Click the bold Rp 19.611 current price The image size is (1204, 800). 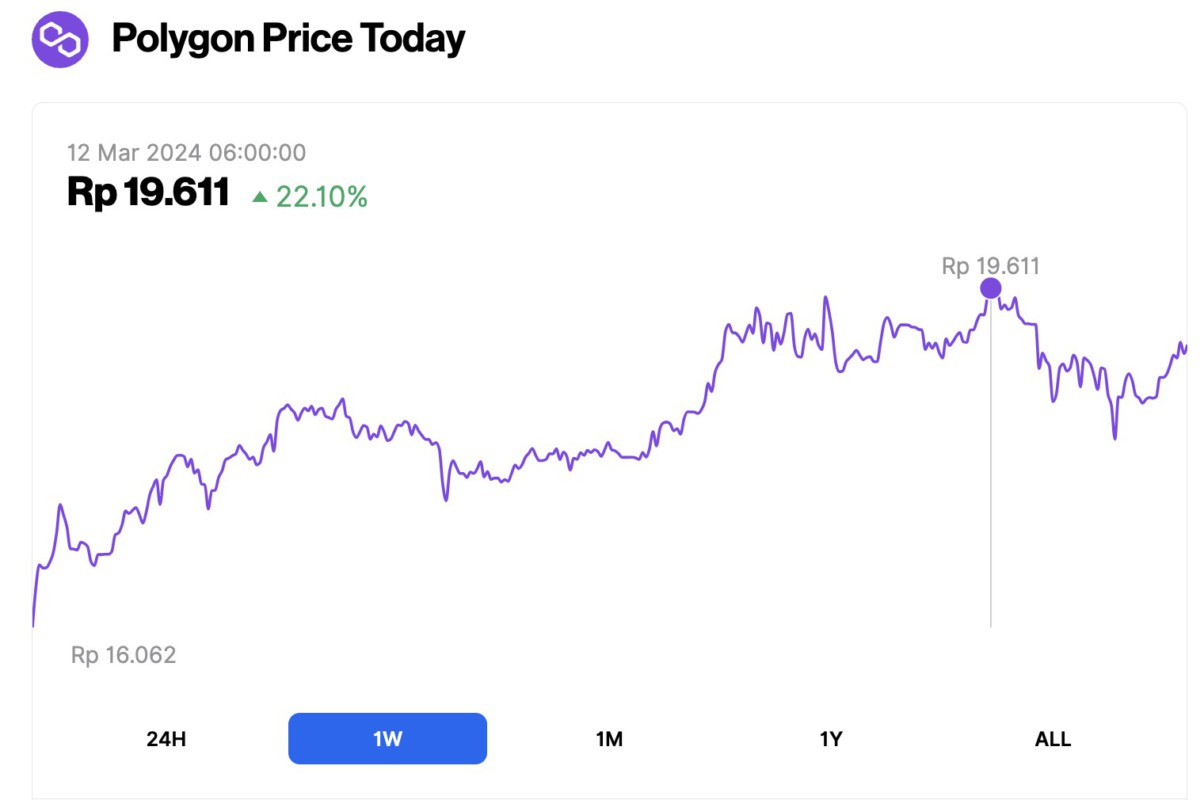pos(148,192)
